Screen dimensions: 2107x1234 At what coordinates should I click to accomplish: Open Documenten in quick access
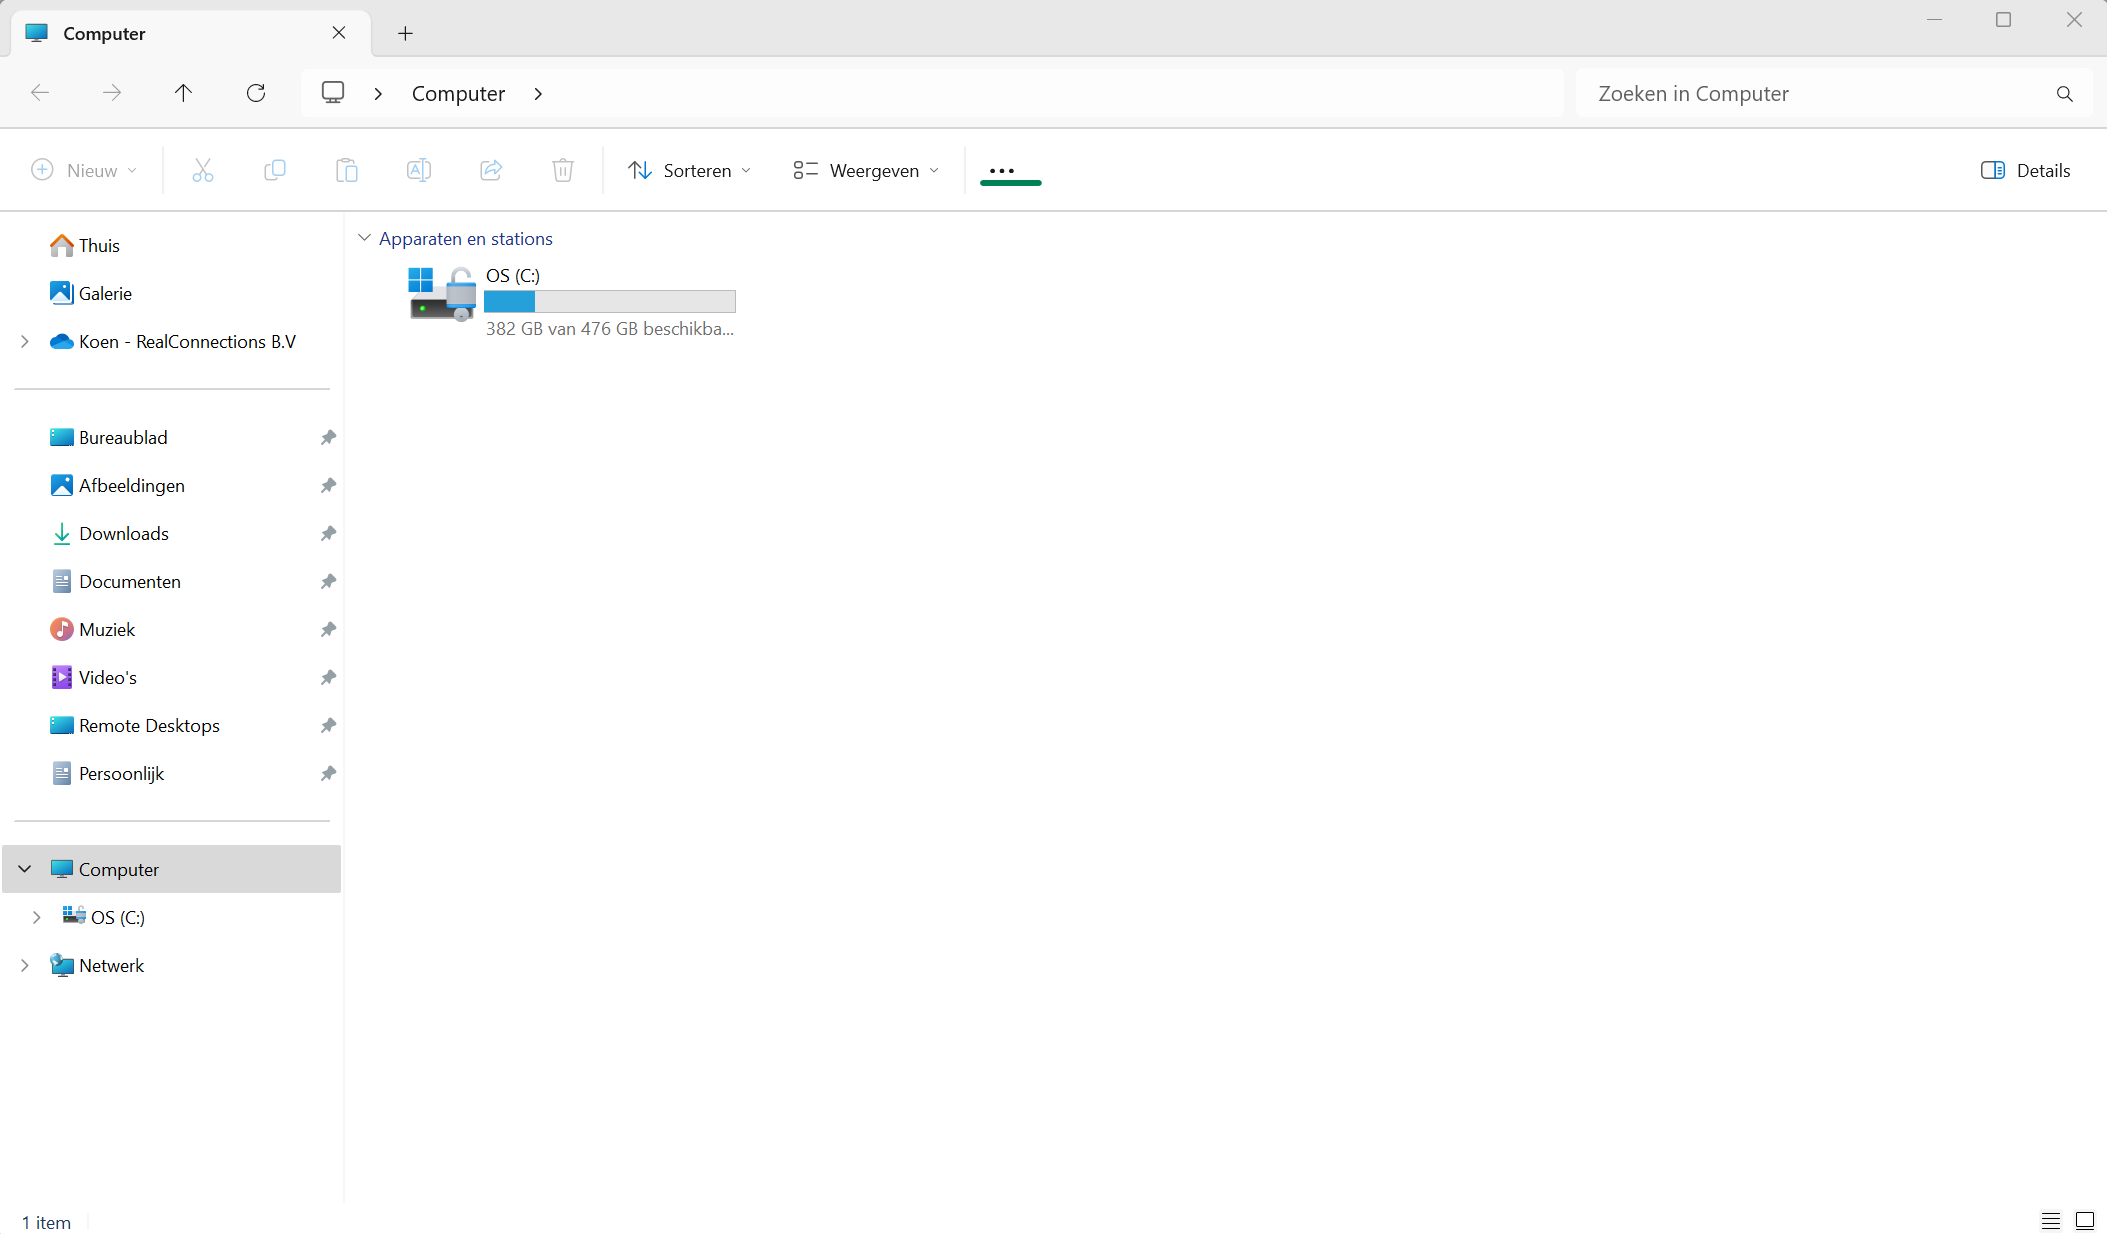tap(130, 582)
